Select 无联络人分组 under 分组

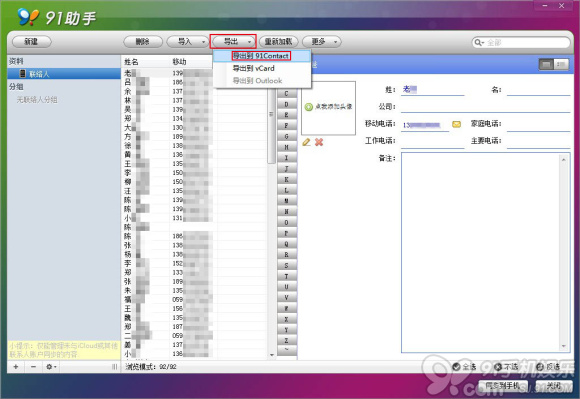pos(37,99)
